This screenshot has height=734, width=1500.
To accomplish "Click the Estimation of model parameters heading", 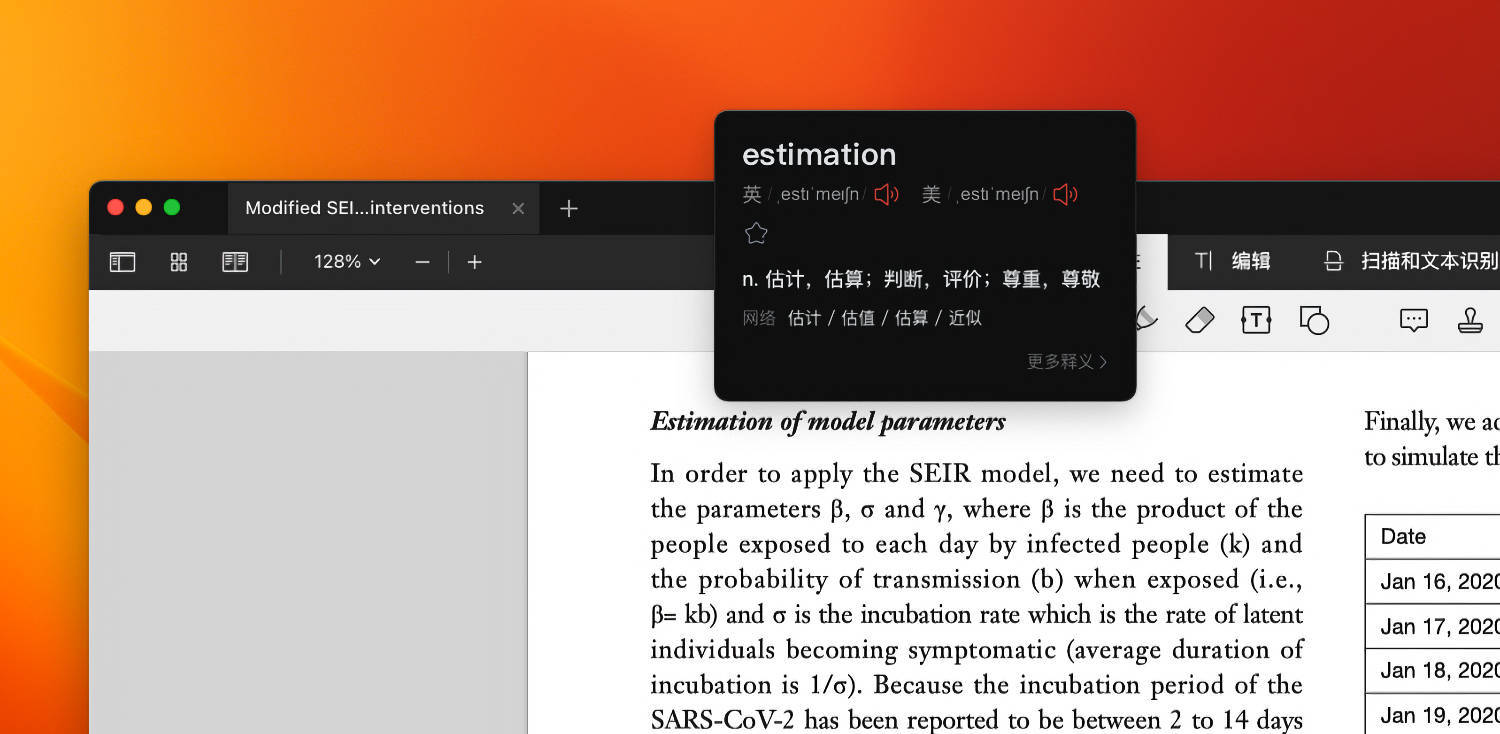I will coord(828,422).
